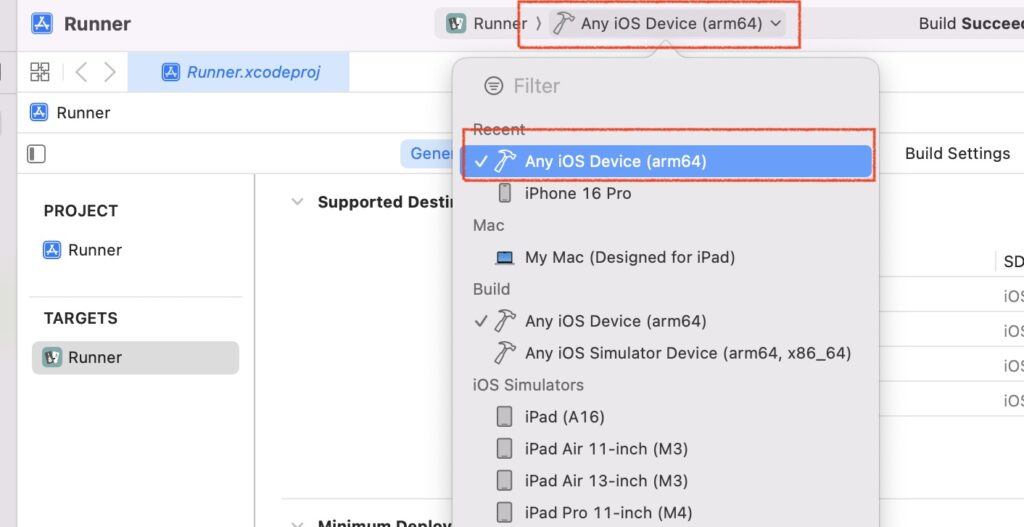
Task: Open the Any iOS Device destination dropdown
Action: pyautogui.click(x=667, y=24)
